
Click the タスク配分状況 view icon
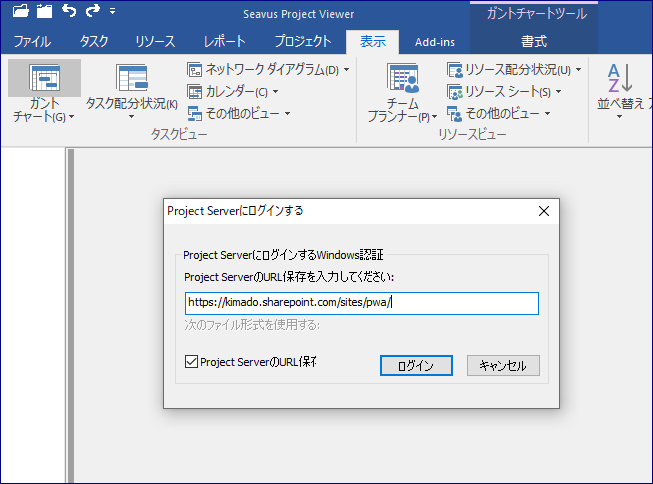[x=132, y=78]
